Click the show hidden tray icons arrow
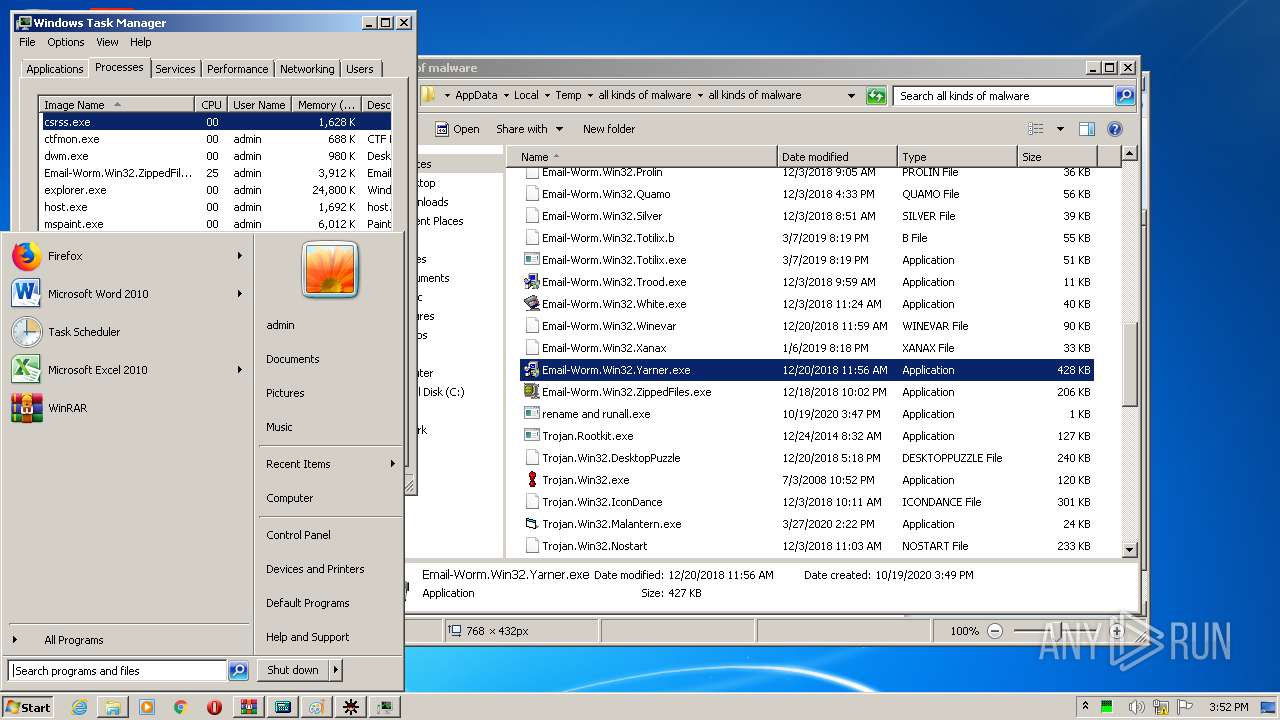The height and width of the screenshot is (720, 1280). 1085,707
